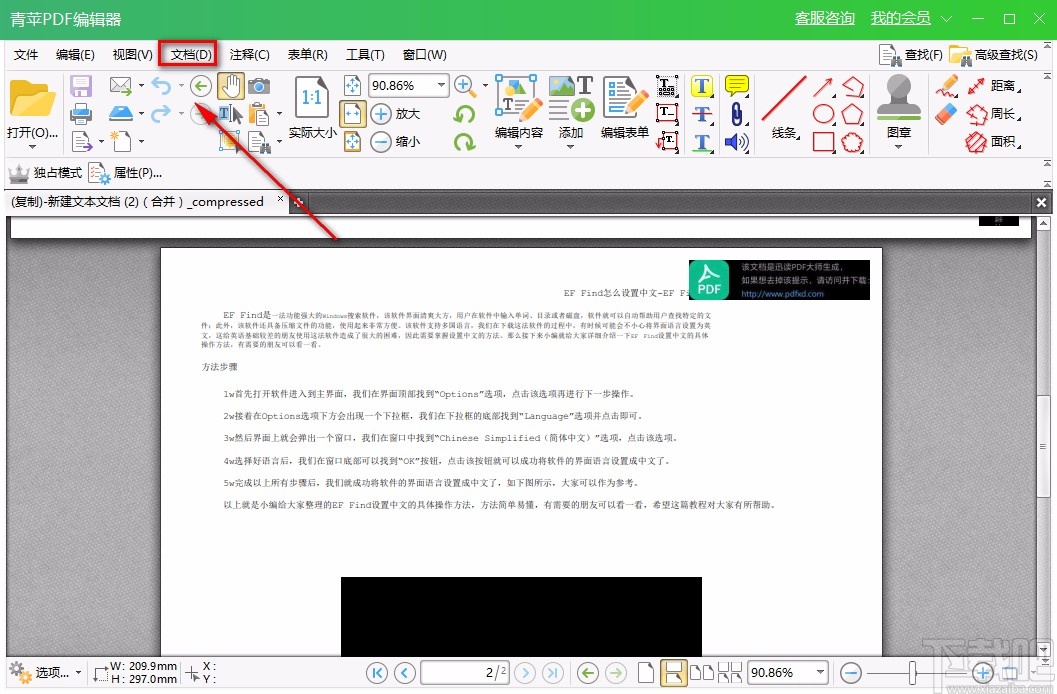The height and width of the screenshot is (694, 1057).
Task: Open the 文档(D) menu
Action: point(191,55)
